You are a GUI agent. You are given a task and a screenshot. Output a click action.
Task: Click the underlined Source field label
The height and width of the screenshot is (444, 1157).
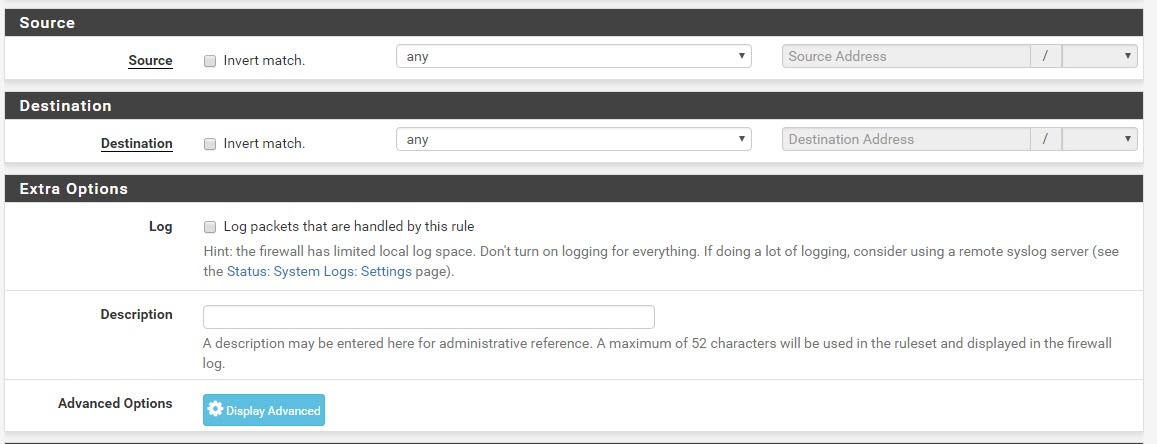[151, 60]
